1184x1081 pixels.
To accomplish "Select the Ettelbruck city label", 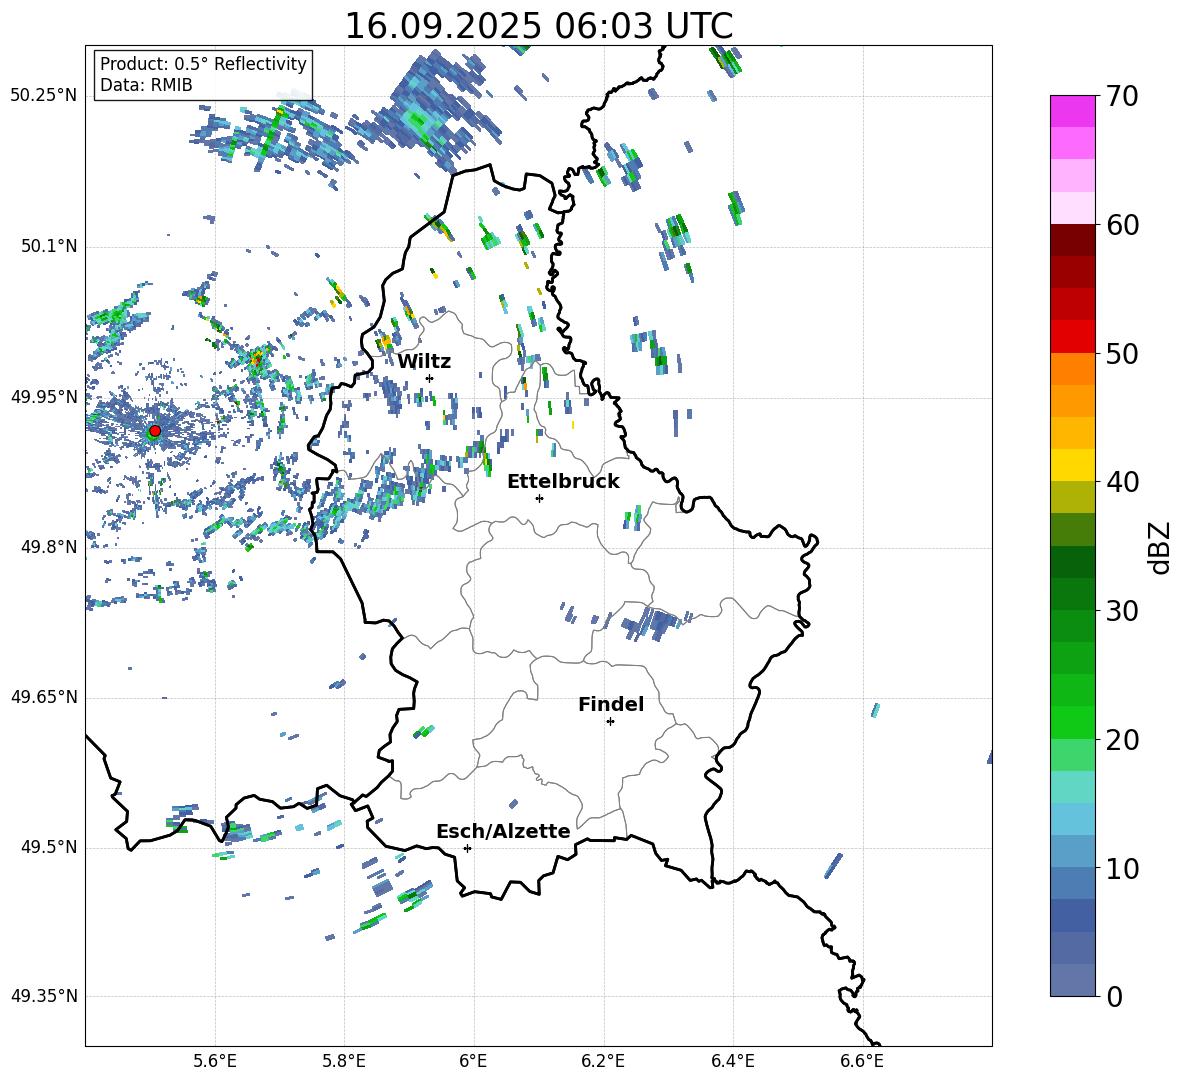I will (563, 482).
